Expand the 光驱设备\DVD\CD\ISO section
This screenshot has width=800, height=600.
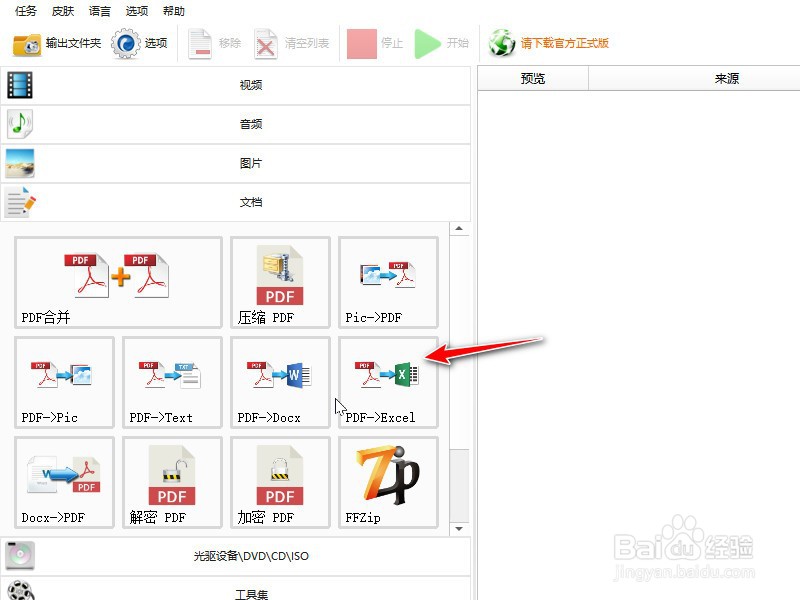[250, 558]
